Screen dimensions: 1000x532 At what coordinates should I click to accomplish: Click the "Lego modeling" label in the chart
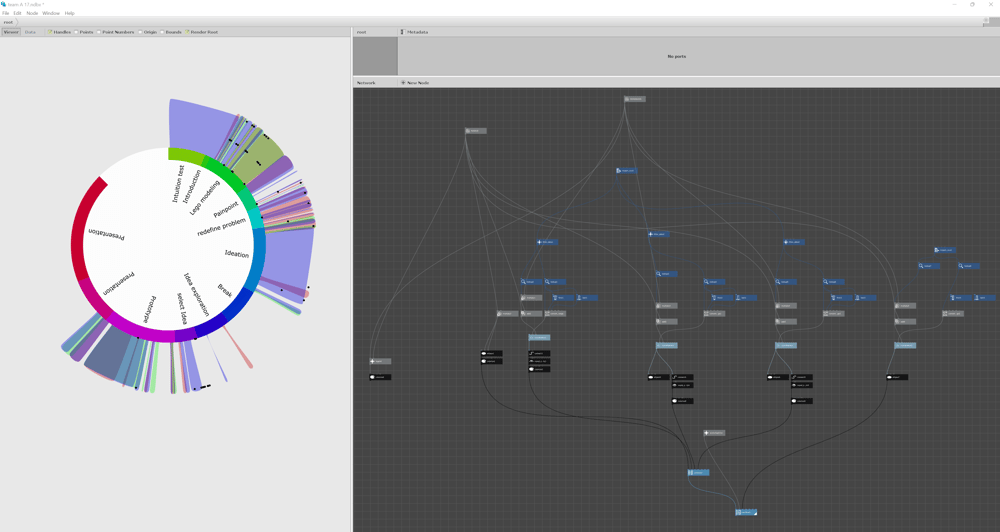pyautogui.click(x=204, y=197)
